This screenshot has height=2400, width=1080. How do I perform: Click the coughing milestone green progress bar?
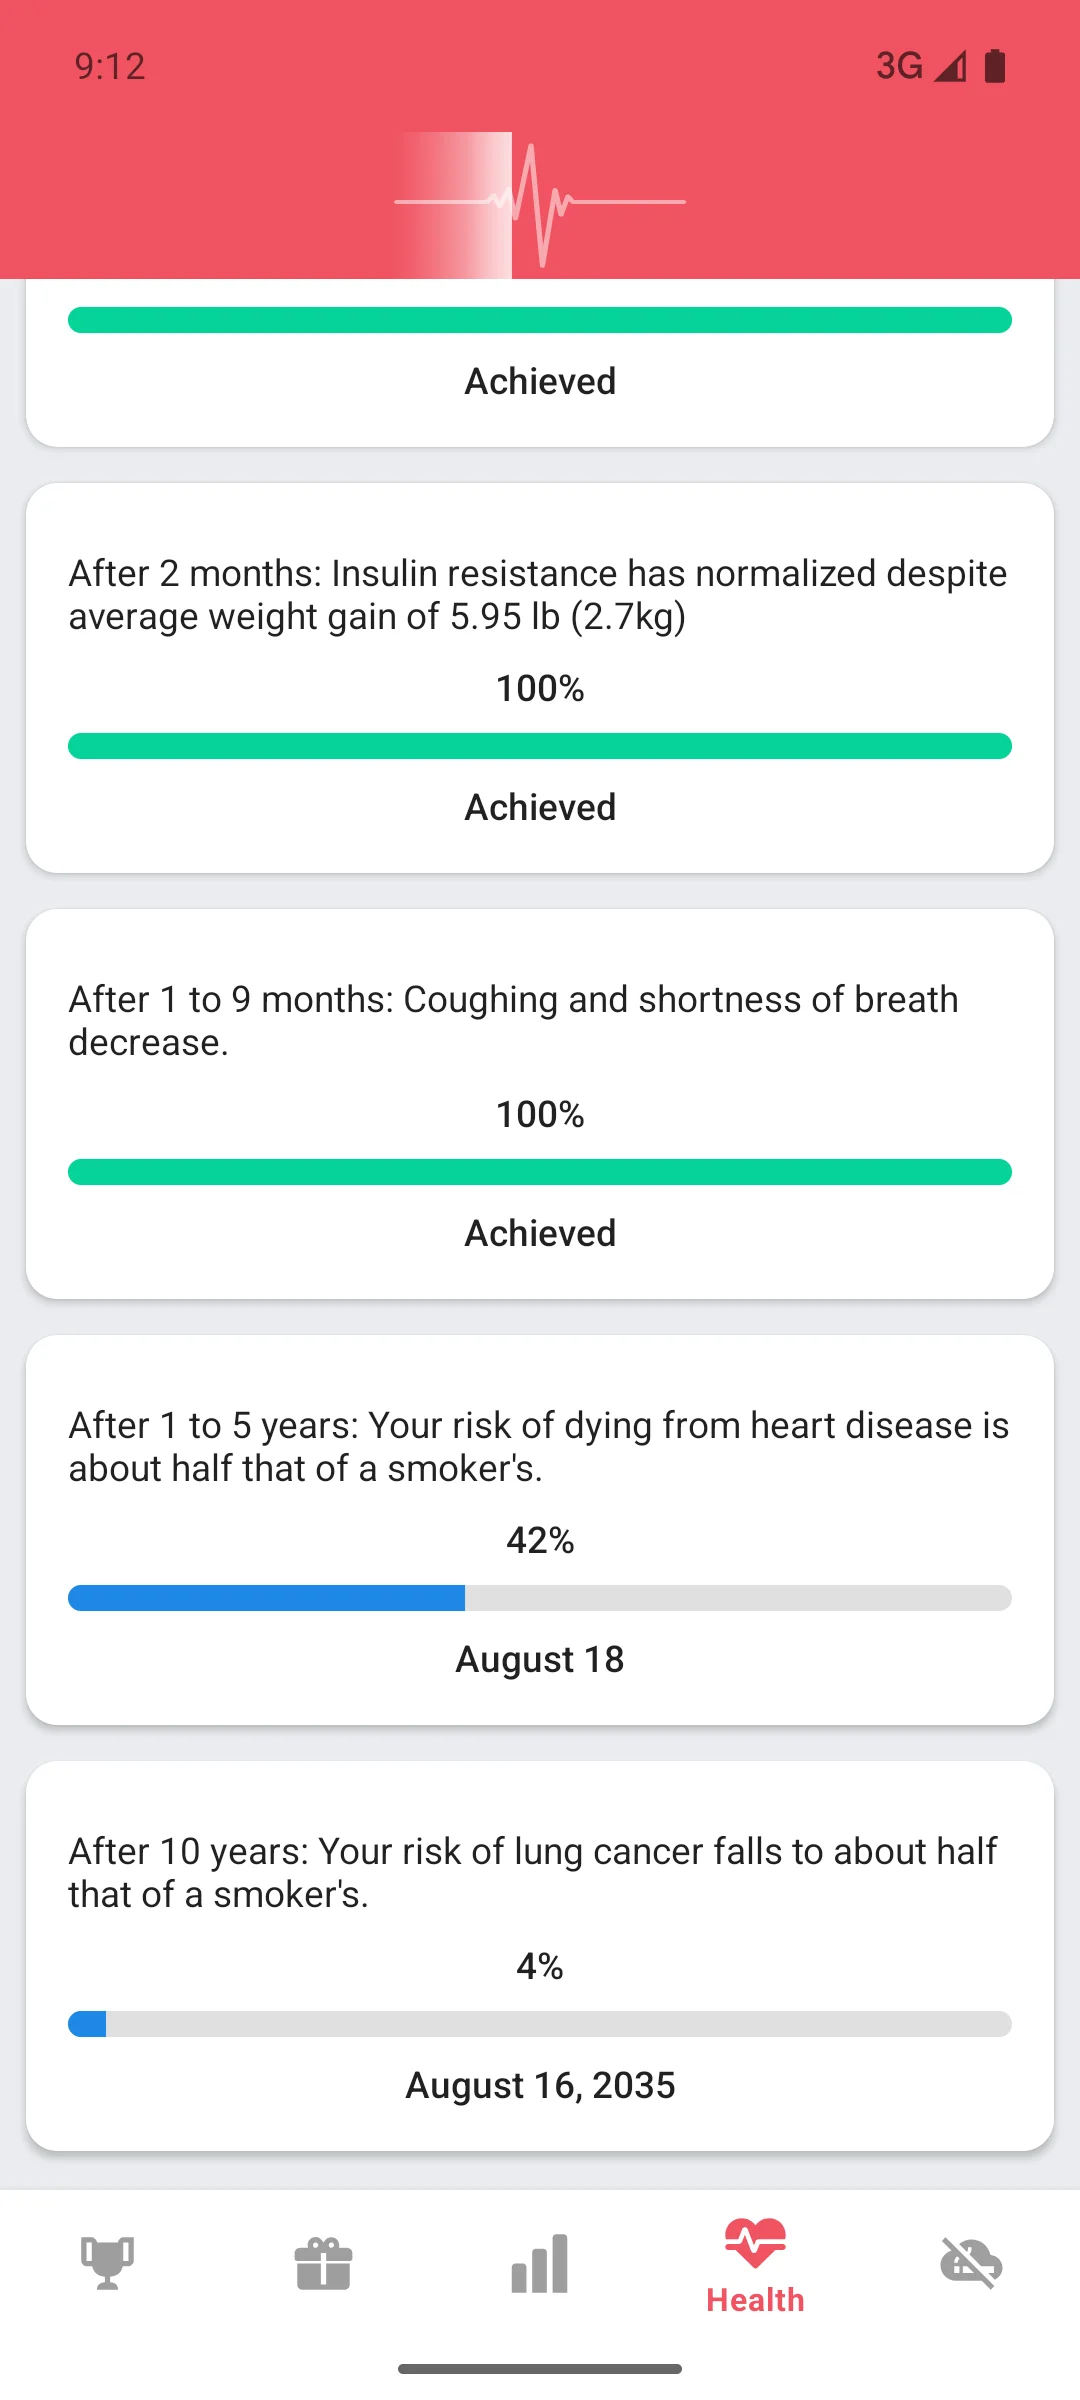(x=540, y=1172)
